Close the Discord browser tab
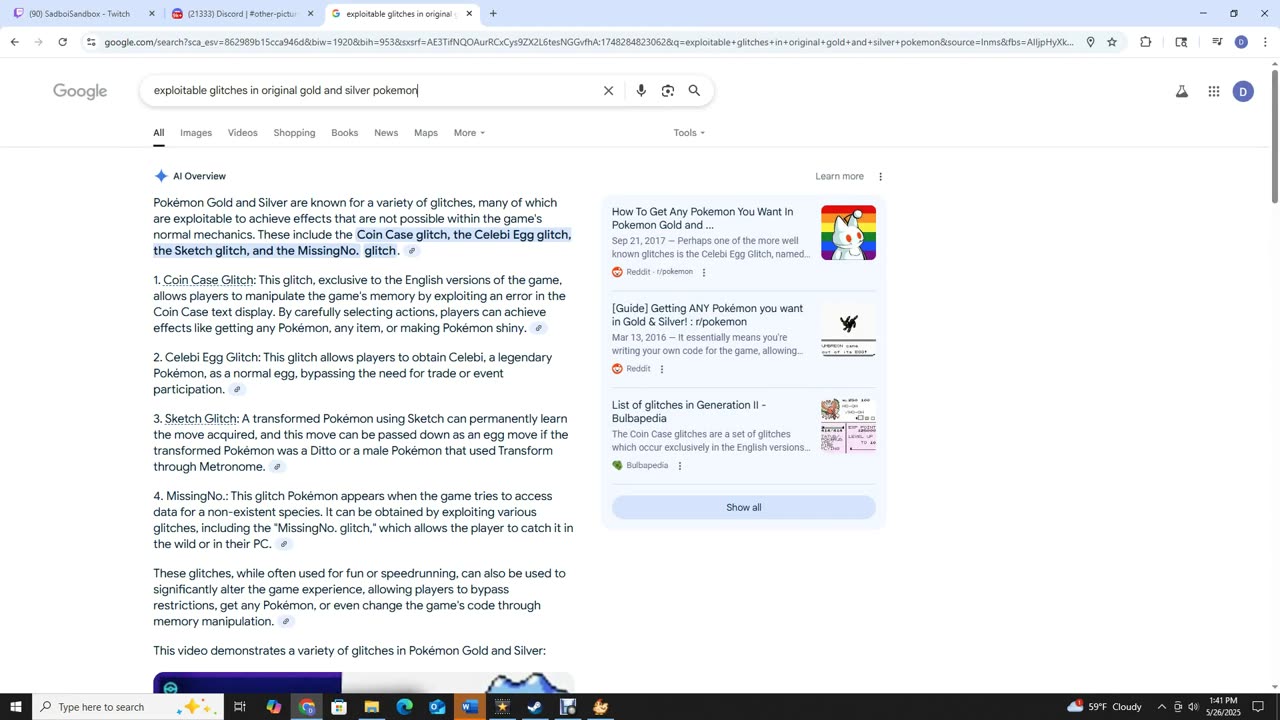 coord(310,14)
